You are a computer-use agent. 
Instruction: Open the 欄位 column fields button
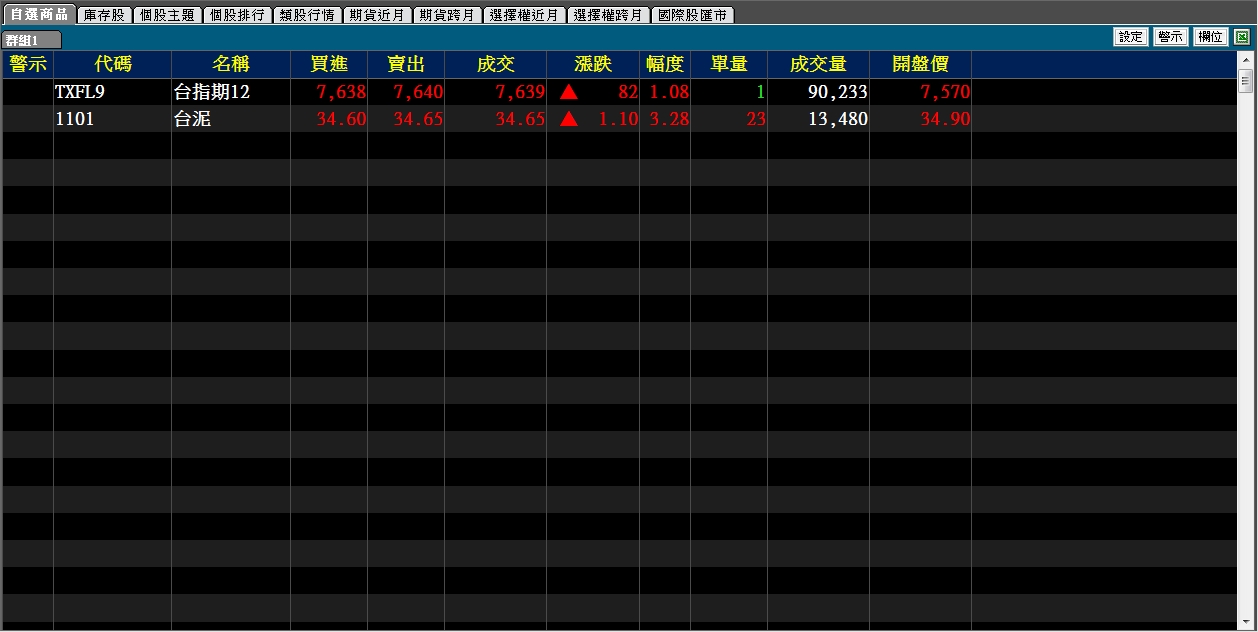click(1210, 37)
